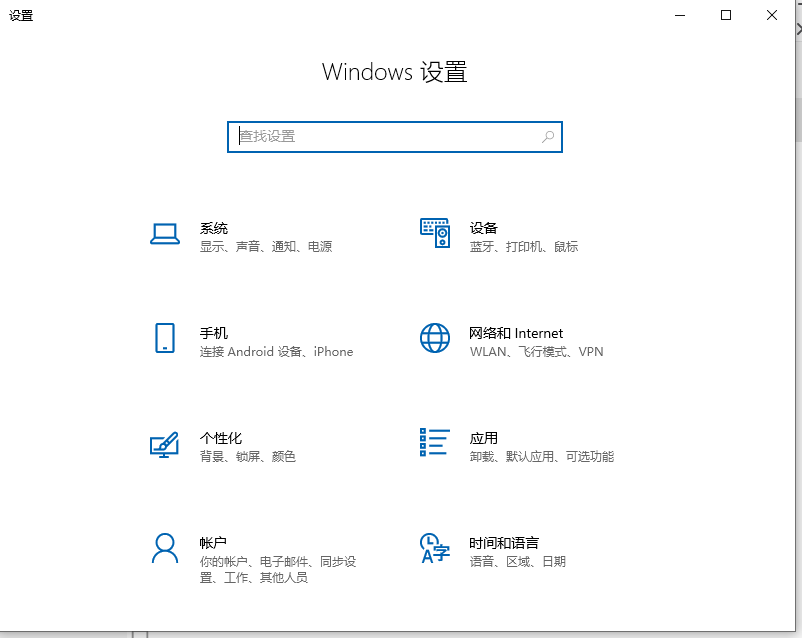802x638 pixels.
Task: Open the 时间和语言 settings title
Action: point(504,543)
